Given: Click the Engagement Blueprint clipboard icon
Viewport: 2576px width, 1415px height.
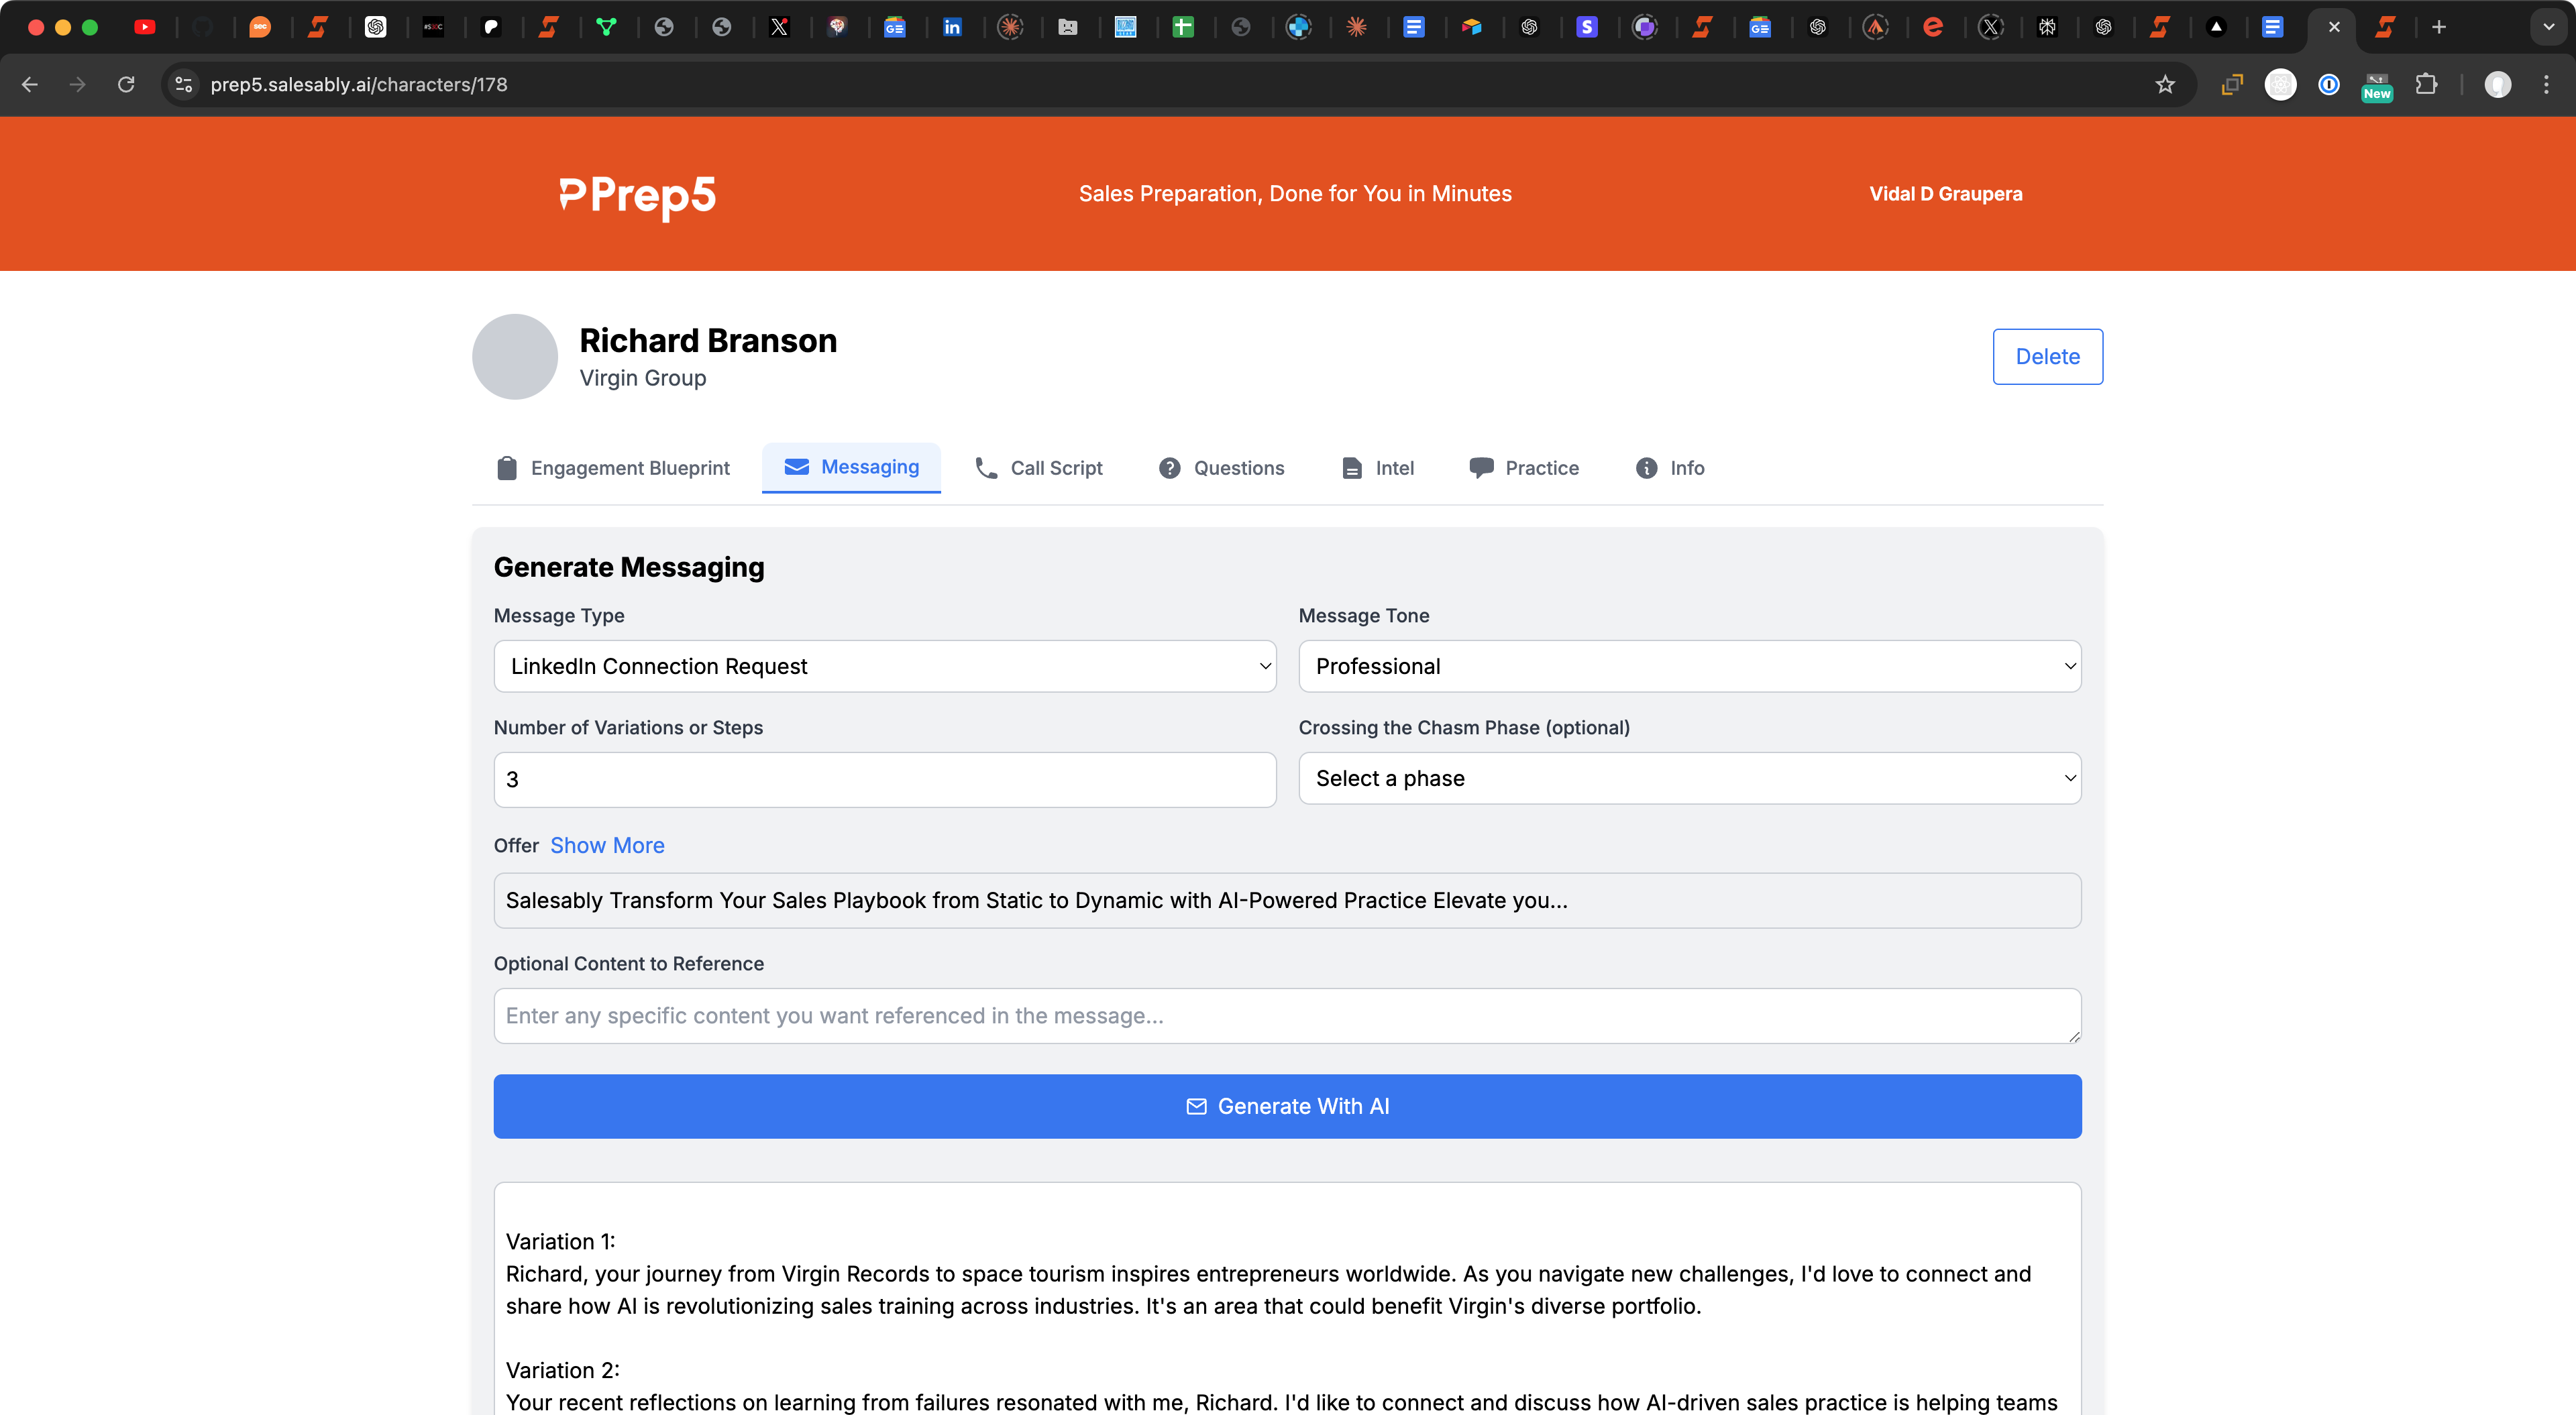Looking at the screenshot, I should pyautogui.click(x=507, y=468).
